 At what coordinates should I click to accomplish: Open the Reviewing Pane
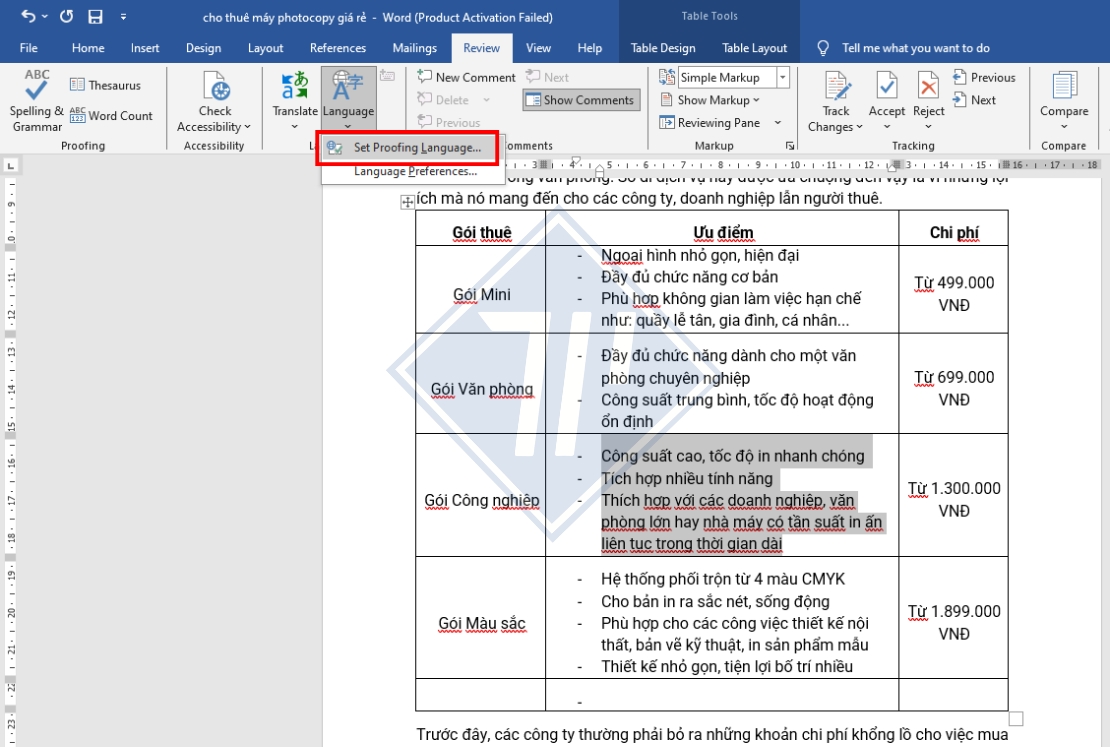coord(710,122)
